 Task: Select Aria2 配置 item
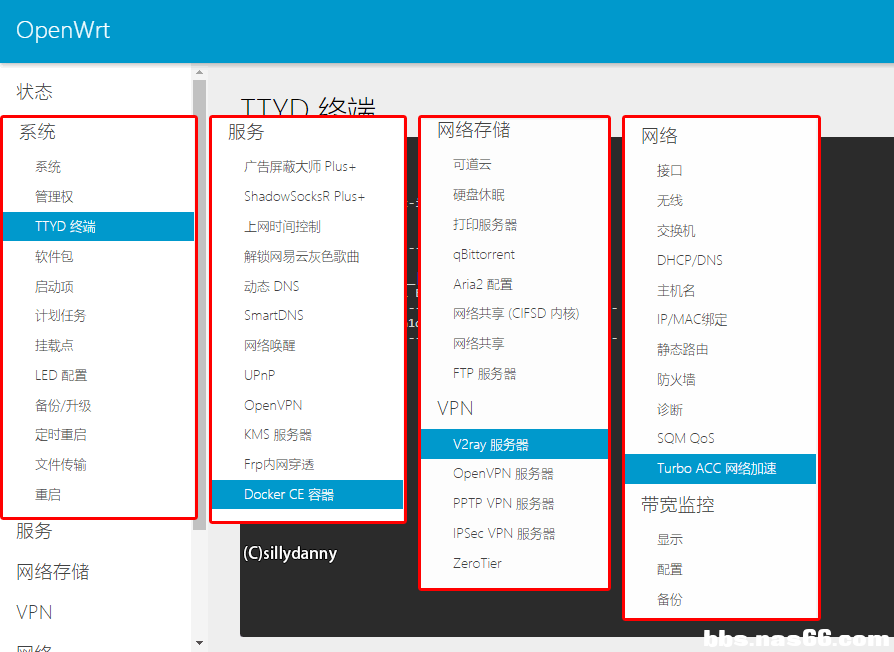pos(482,284)
